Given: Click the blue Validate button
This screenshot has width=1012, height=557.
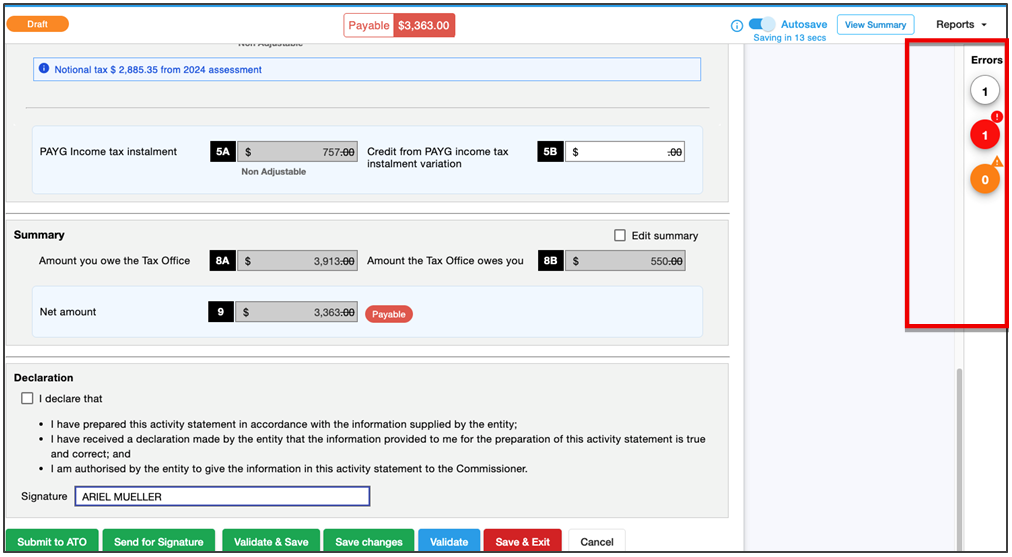Looking at the screenshot, I should (449, 542).
